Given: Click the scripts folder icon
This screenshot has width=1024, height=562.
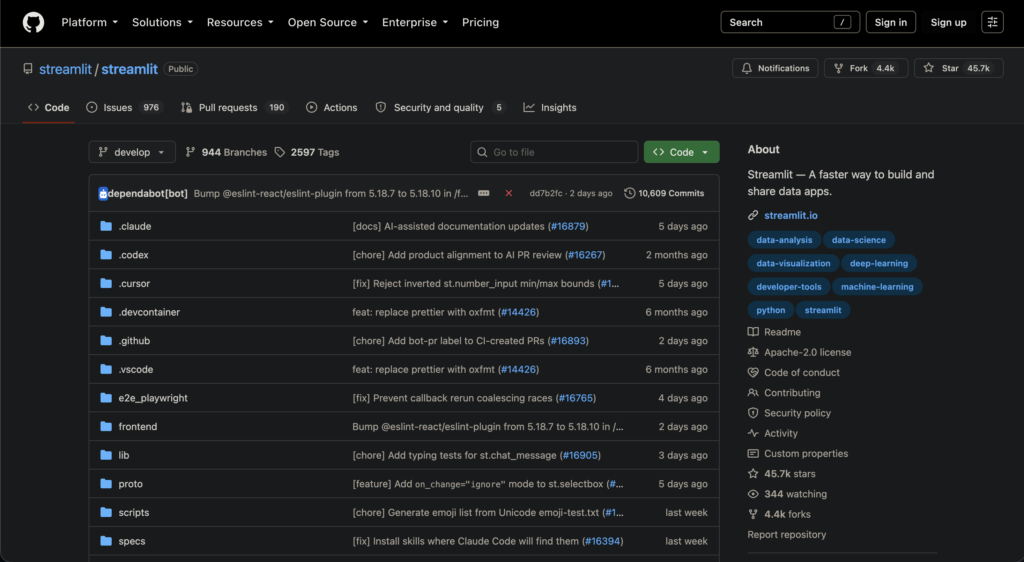Looking at the screenshot, I should 106,512.
